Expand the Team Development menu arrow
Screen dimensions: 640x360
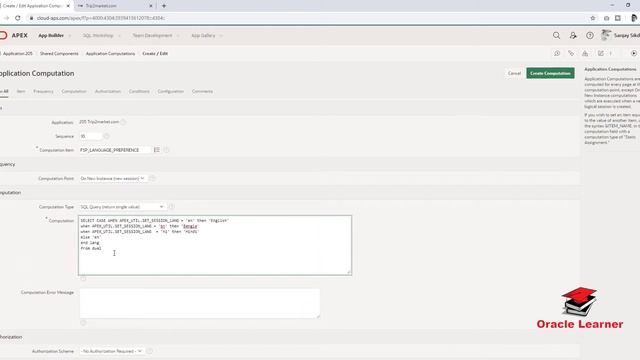(178, 36)
